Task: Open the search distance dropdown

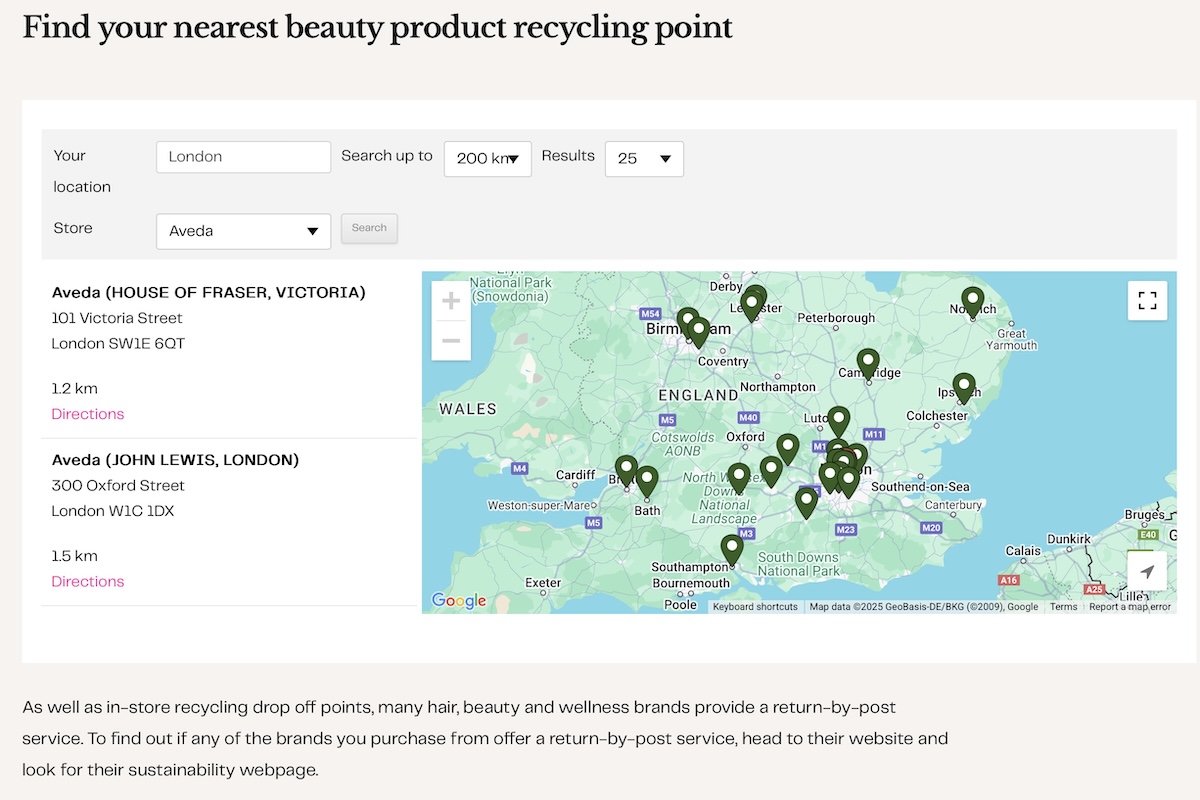Action: tap(488, 159)
